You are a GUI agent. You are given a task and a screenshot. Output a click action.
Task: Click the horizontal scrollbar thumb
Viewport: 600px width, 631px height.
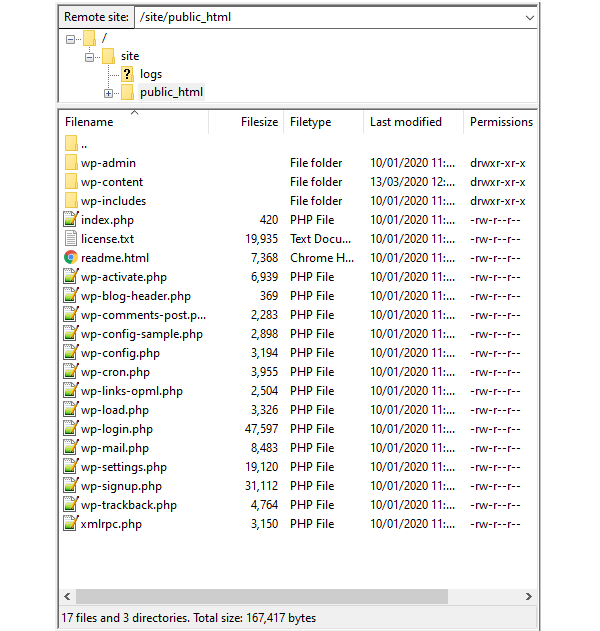pyautogui.click(x=262, y=596)
